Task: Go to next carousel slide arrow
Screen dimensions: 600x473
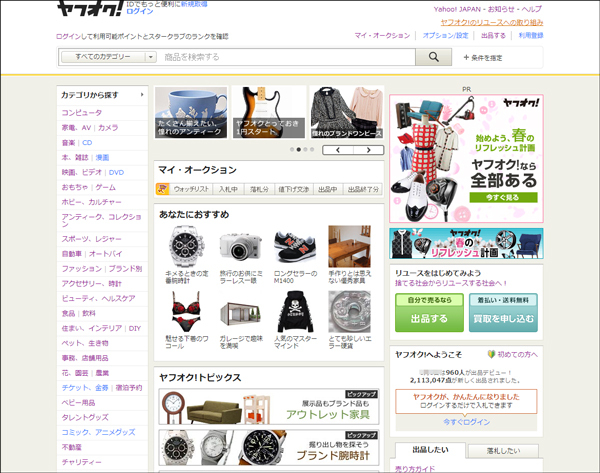Action: (368, 150)
